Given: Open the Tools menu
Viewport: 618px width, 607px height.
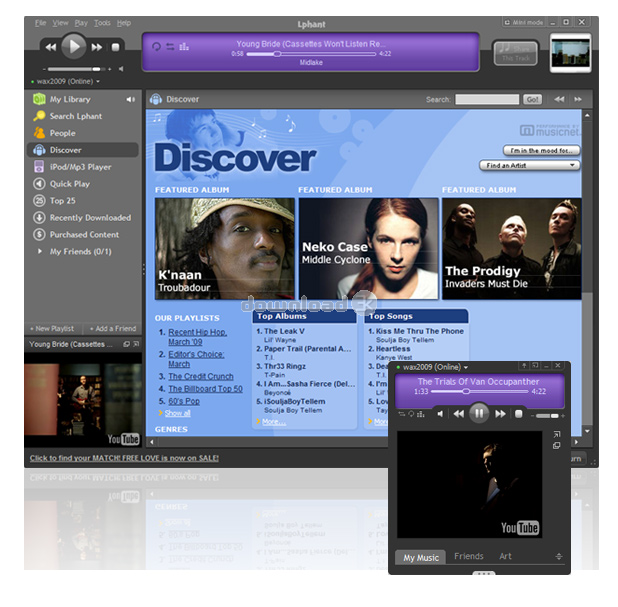Looking at the screenshot, I should pyautogui.click(x=102, y=23).
